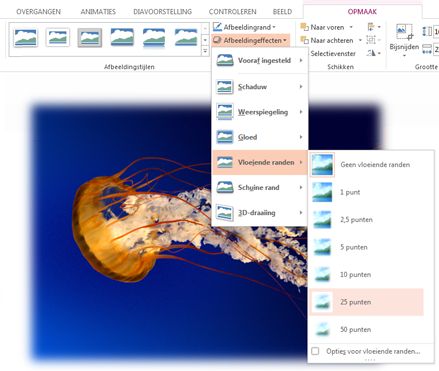This screenshot has height=371, width=439.
Task: Click the Schaduw effect icon
Action: tap(225, 87)
